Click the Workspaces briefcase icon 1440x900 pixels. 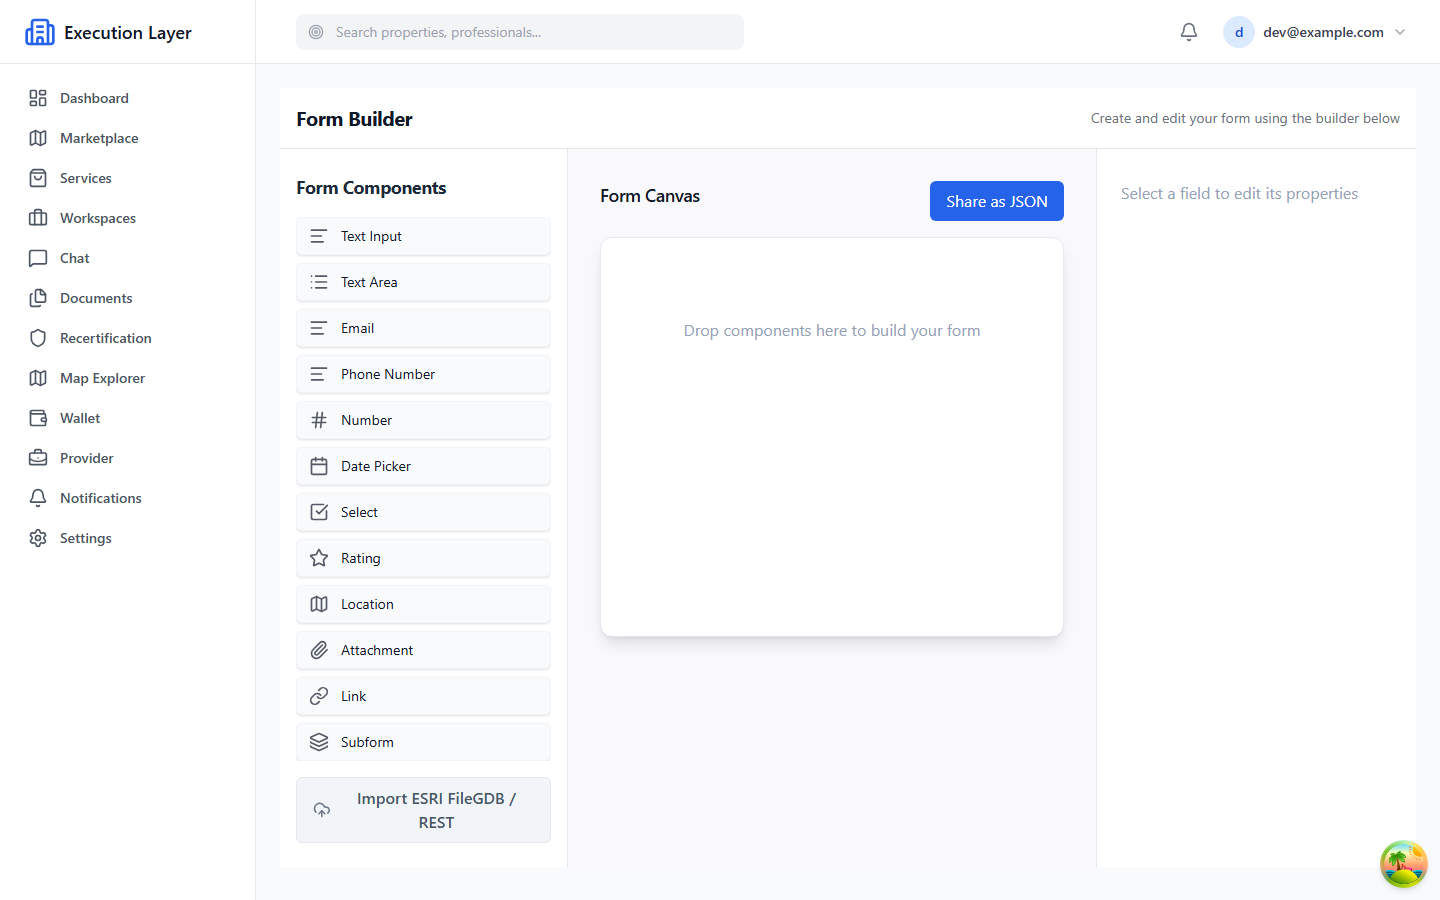point(38,218)
